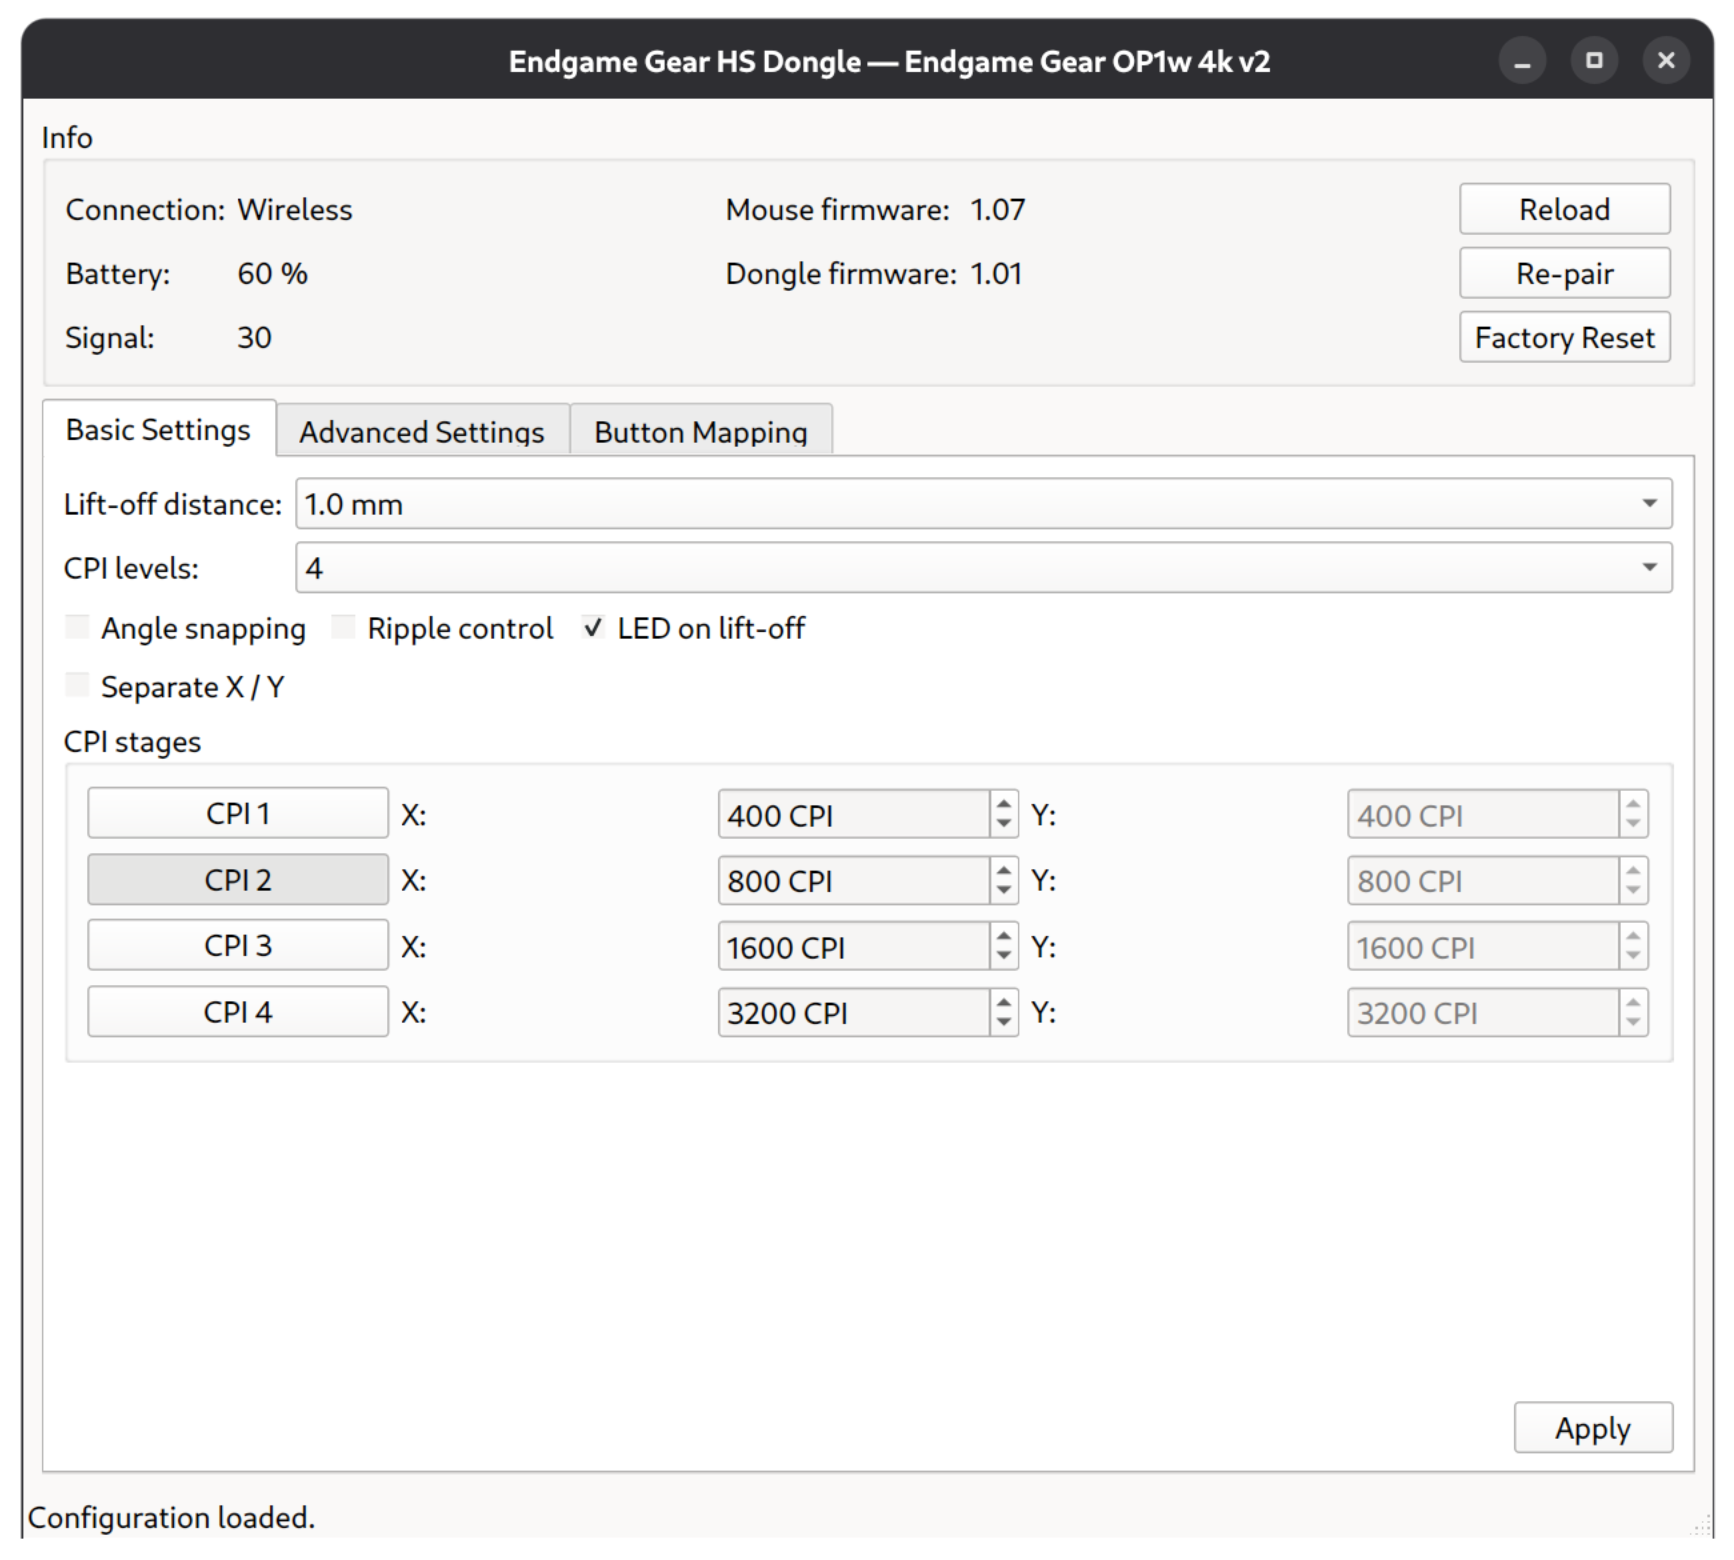
Task: Increase CPI 2 X value with up arrow
Action: (1004, 869)
